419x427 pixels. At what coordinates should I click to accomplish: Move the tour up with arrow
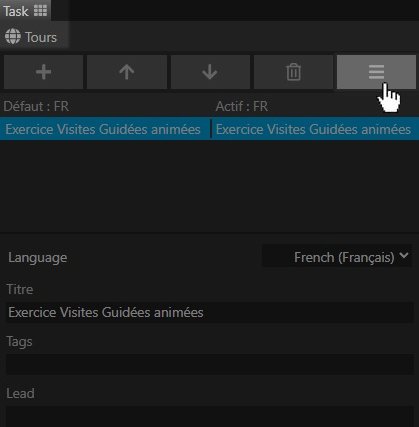127,72
